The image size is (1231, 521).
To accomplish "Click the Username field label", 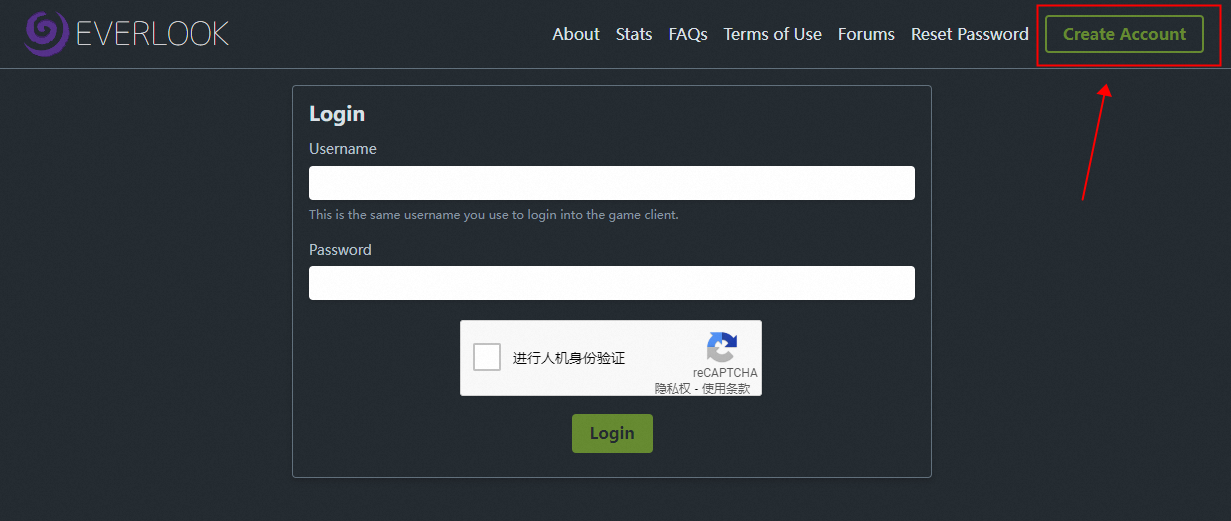I will [343, 149].
